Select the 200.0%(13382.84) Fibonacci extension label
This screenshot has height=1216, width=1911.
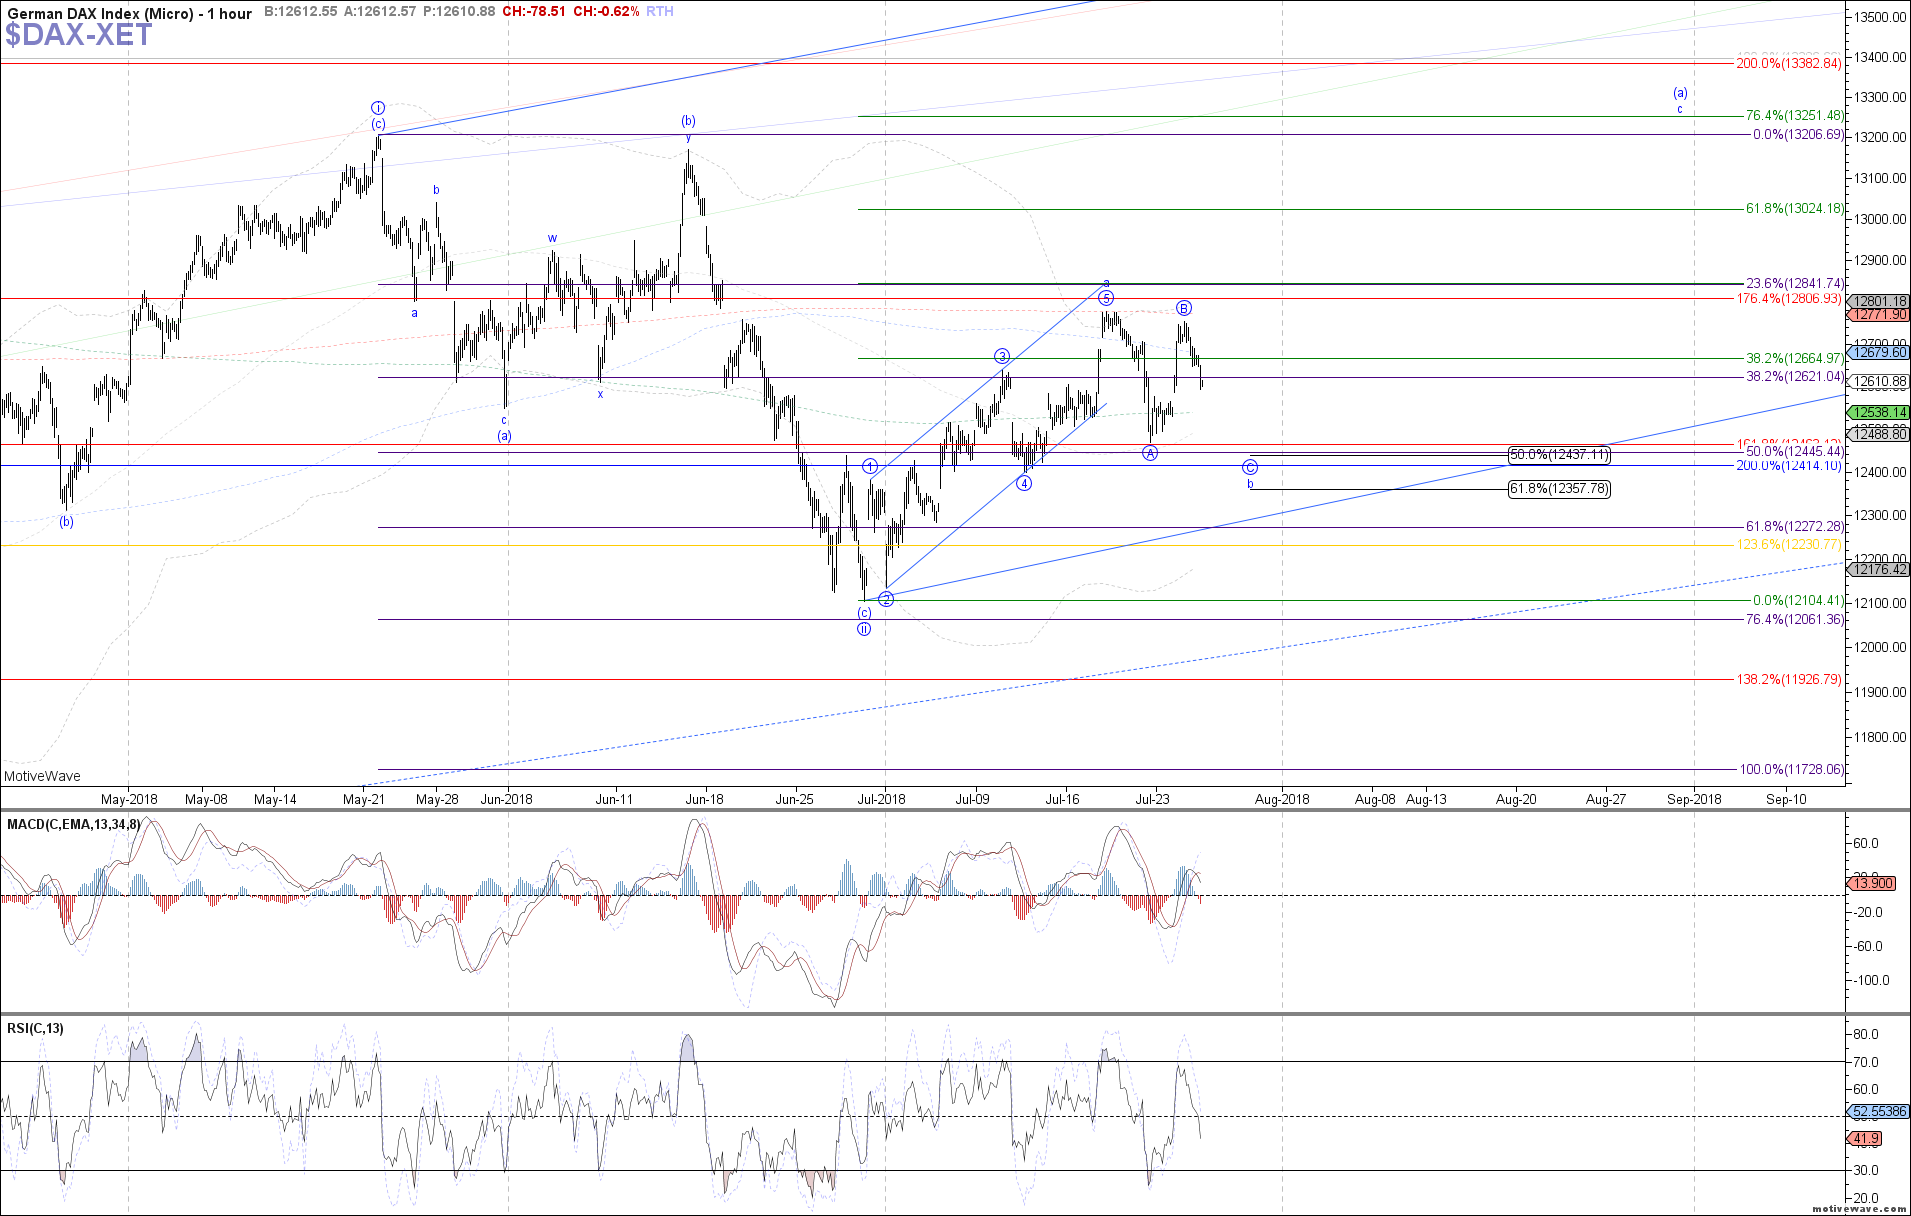pos(1788,63)
